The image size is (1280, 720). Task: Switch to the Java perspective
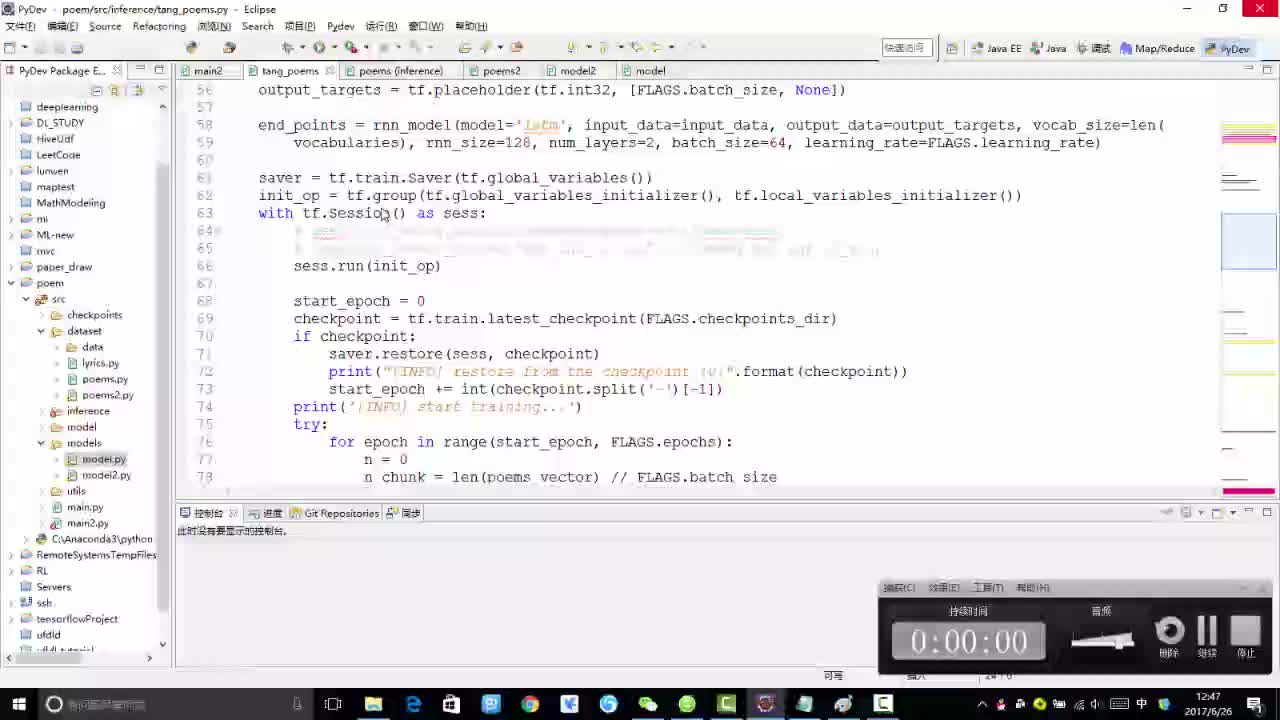pos(1048,48)
